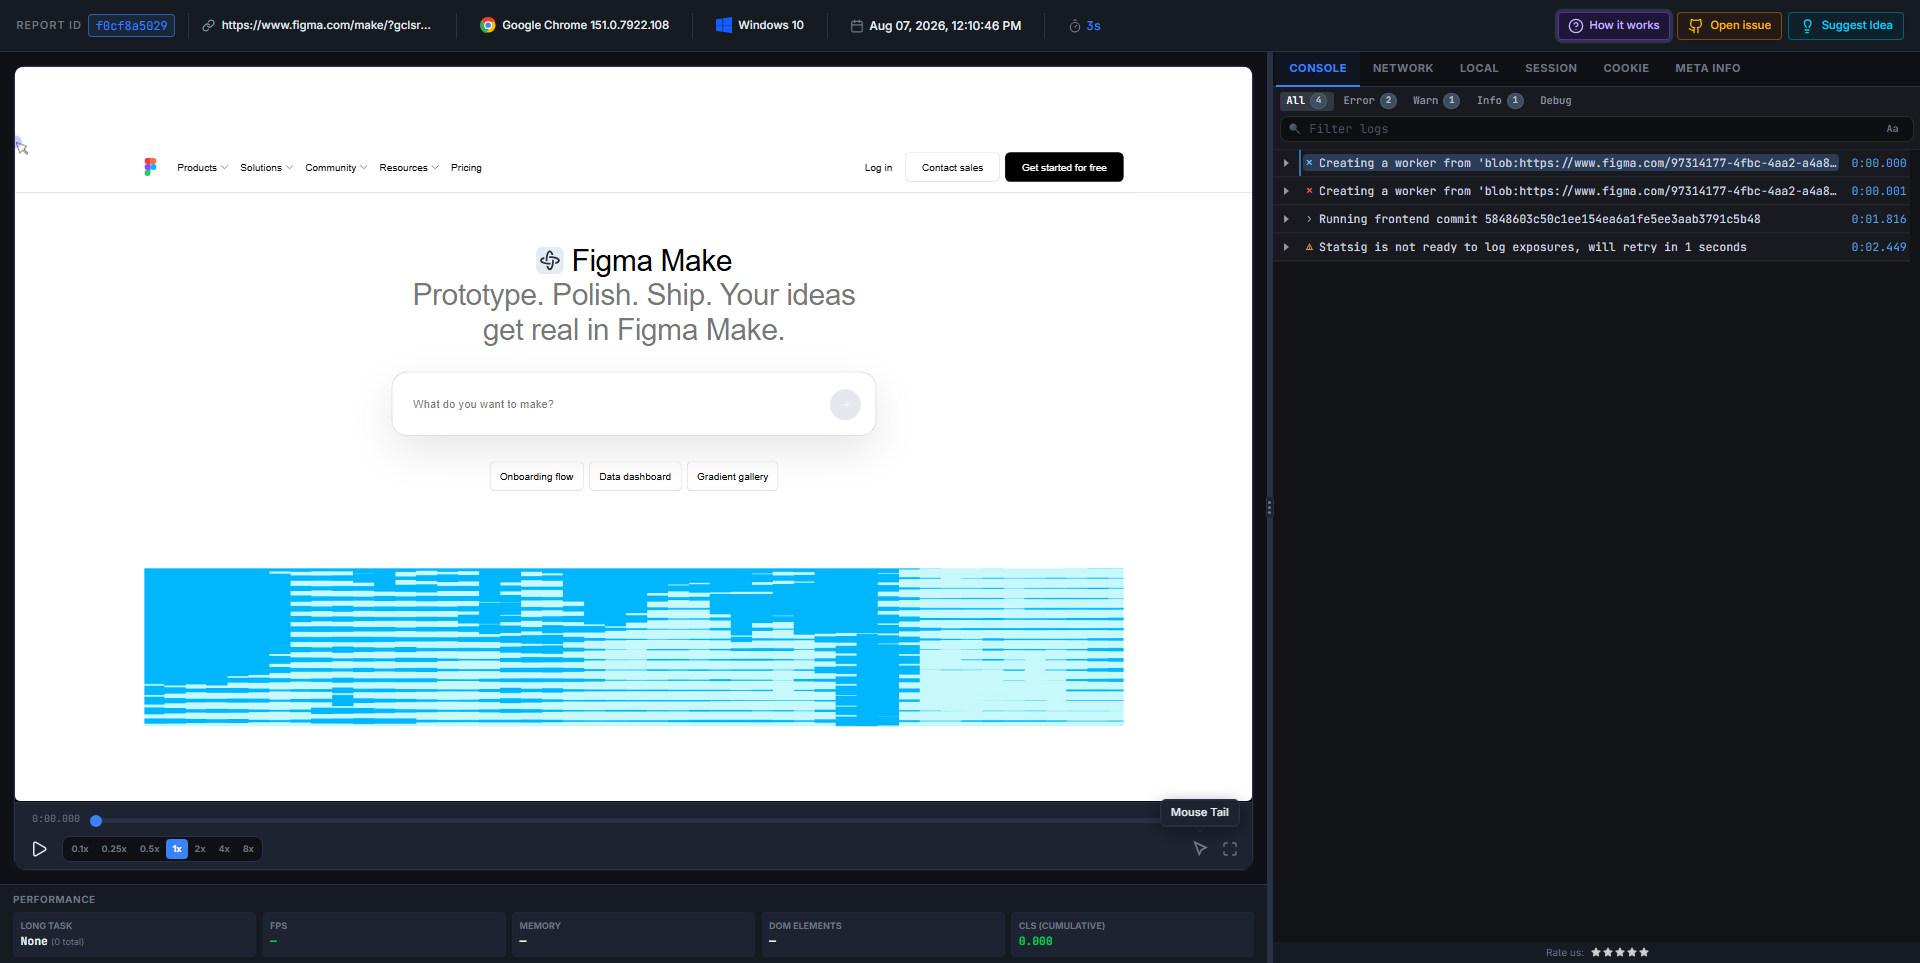Copy the report ID f0cf8a5029
Screen dimensions: 1920x963
pyautogui.click(x=131, y=26)
